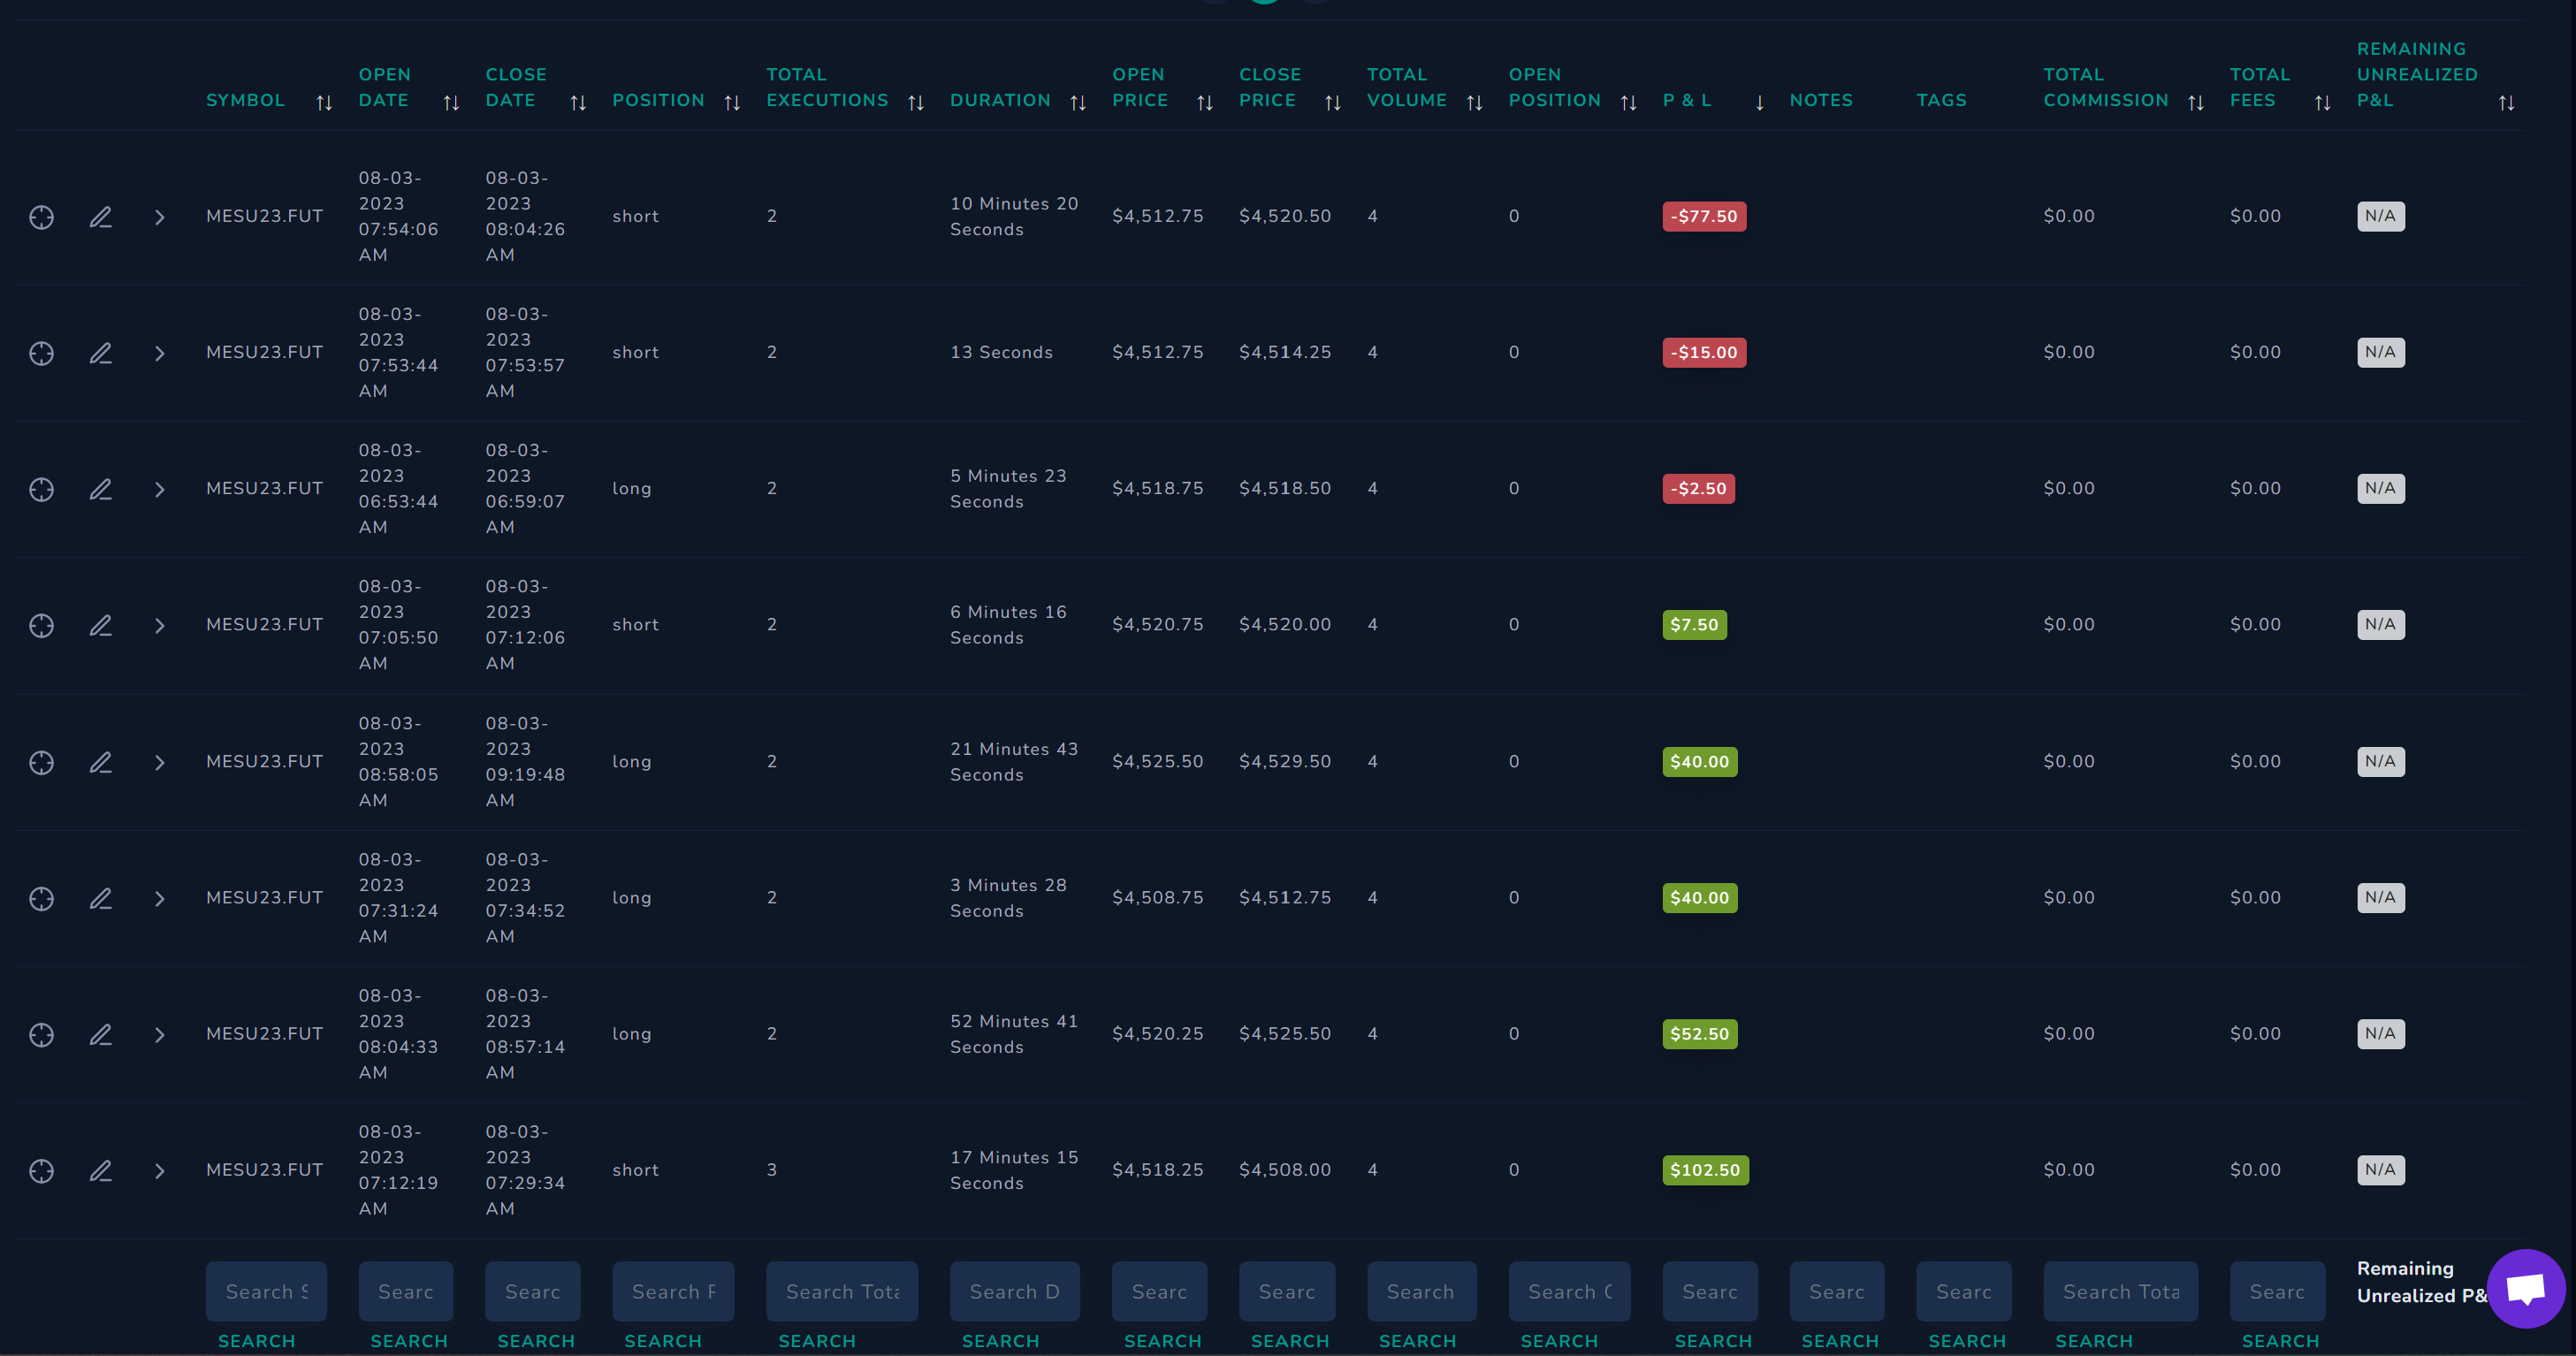Click the $102.50 P&L badge
The height and width of the screenshot is (1356, 2576).
(1705, 1170)
